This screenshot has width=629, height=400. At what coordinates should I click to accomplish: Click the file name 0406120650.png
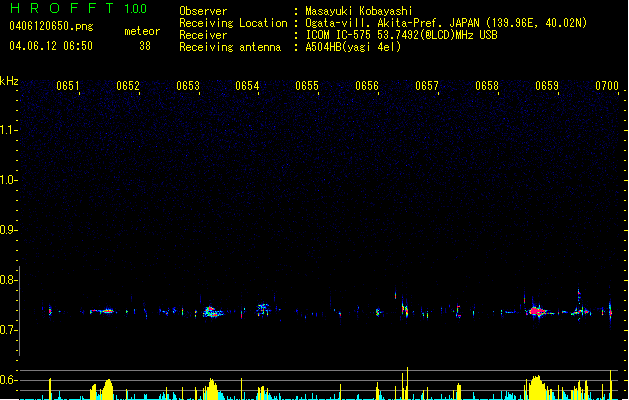coord(51,26)
